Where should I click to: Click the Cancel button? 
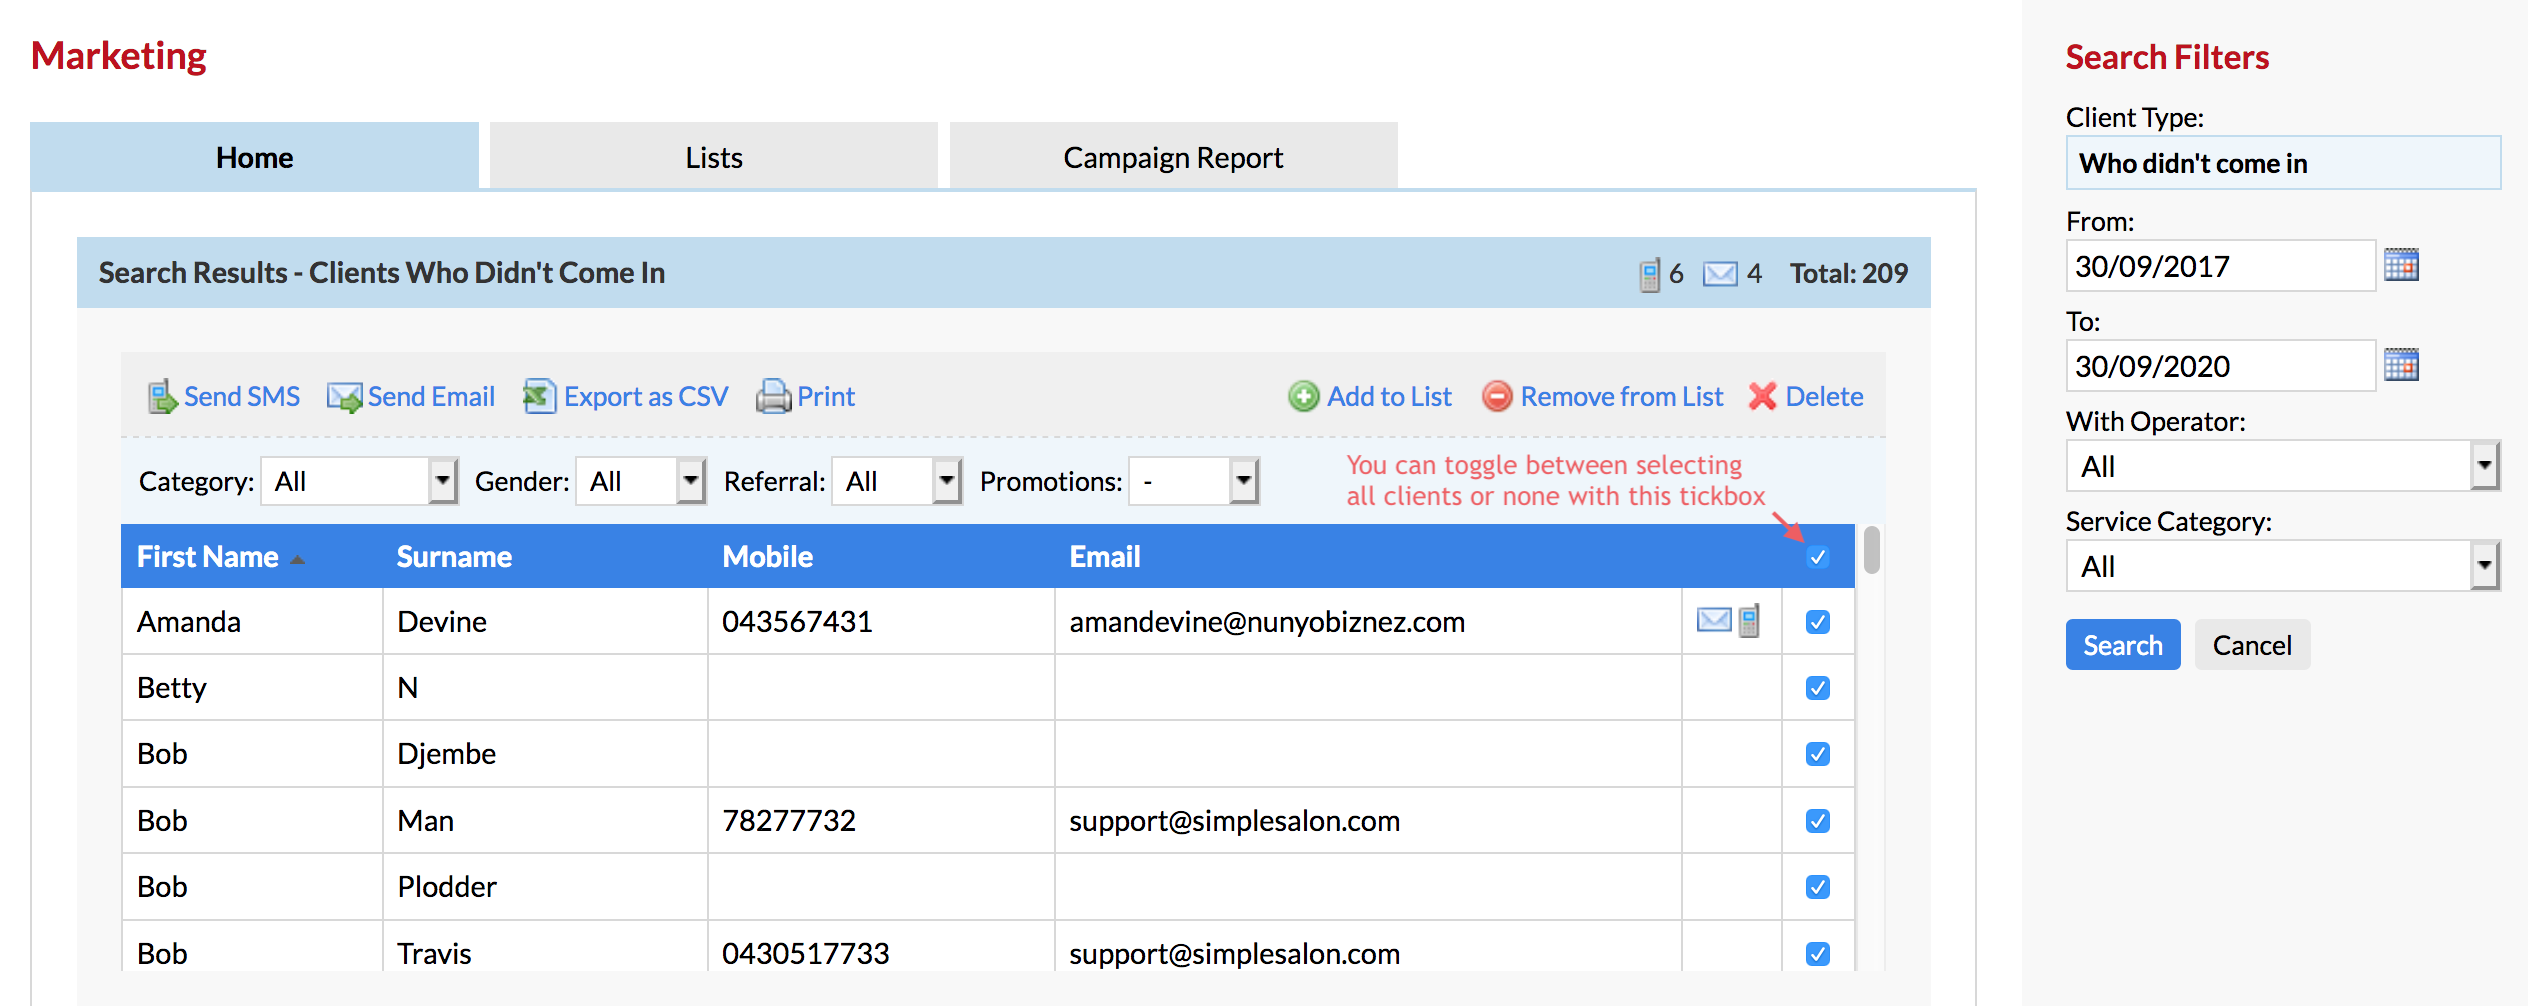[2252, 645]
